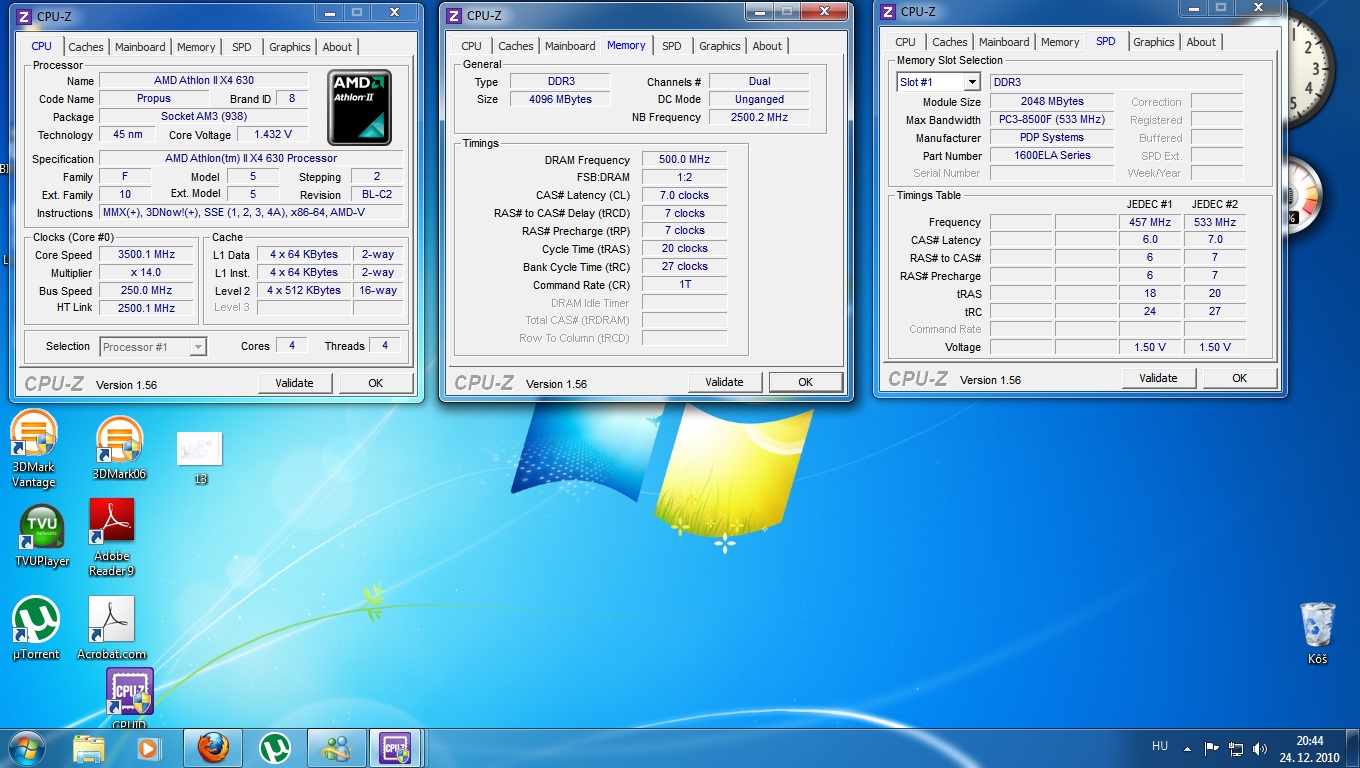Launch the µTorrent desktop shortcut
The image size is (1360, 768).
[x=36, y=628]
